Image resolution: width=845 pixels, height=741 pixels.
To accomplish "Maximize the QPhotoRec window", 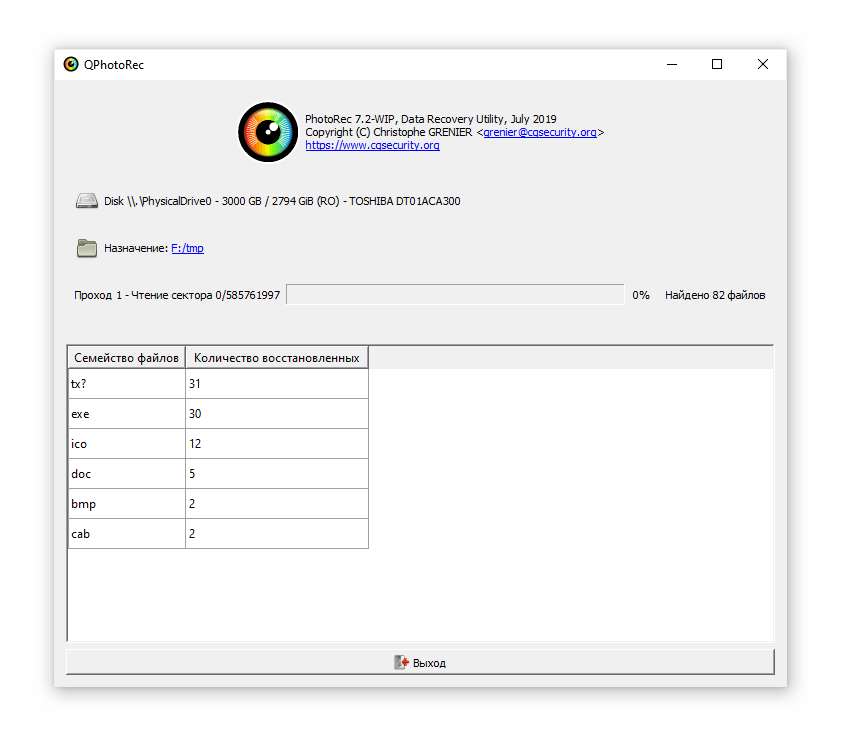I will click(x=717, y=64).
